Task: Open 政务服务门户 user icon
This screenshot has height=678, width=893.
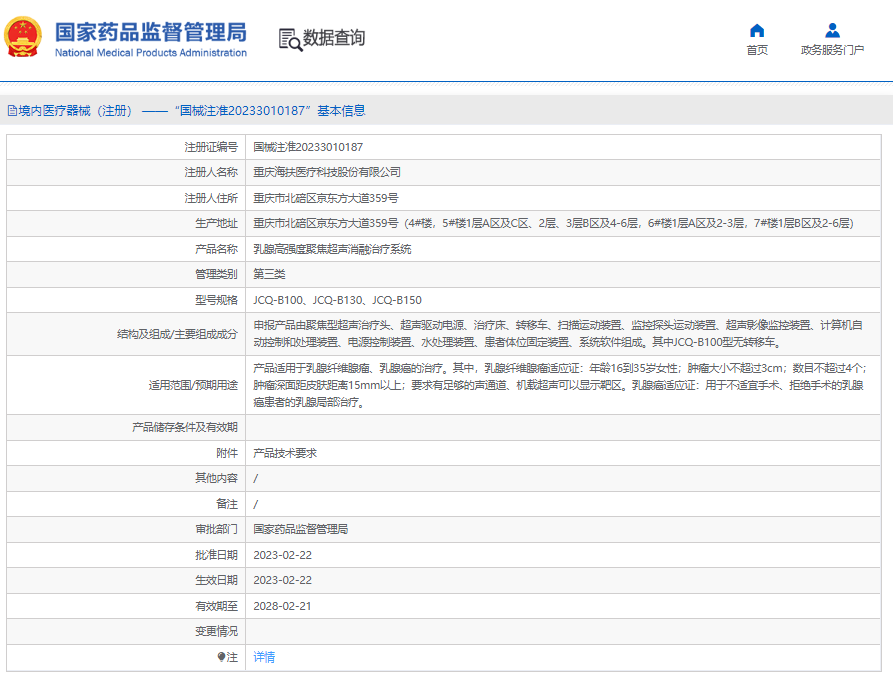Action: coord(832,30)
